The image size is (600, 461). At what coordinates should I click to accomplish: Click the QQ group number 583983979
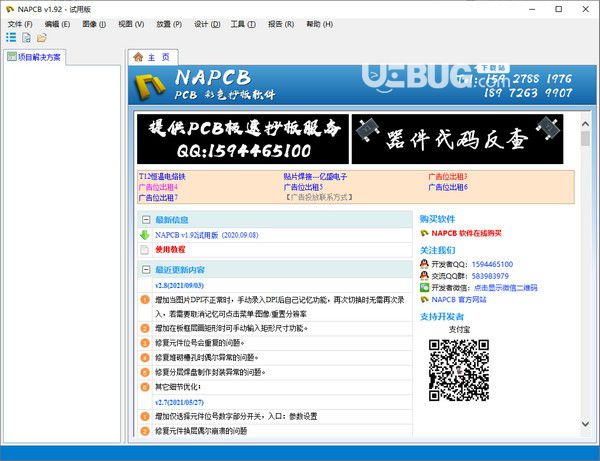[490, 276]
